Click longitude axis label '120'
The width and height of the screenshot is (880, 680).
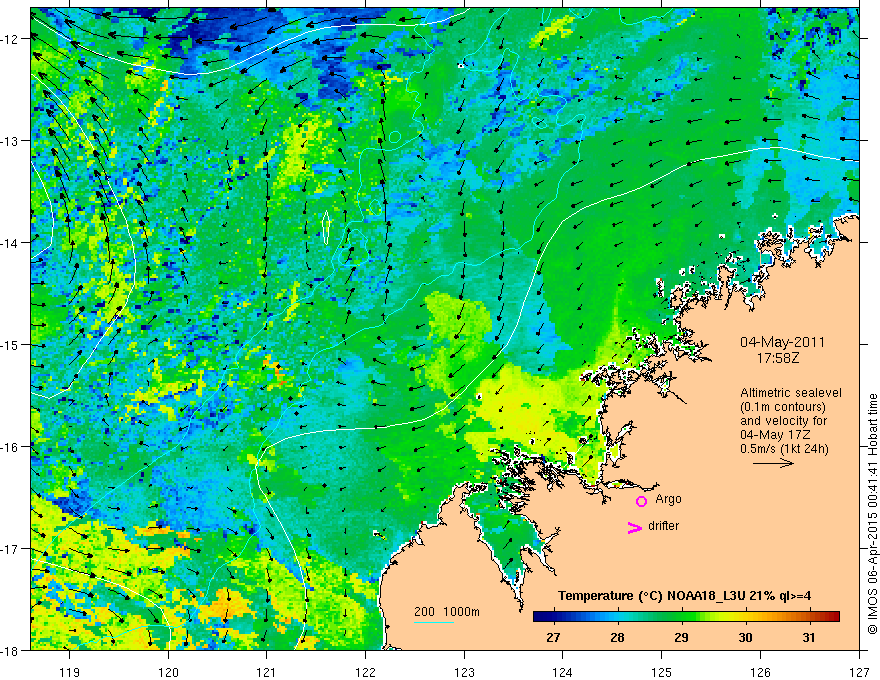(x=168, y=672)
